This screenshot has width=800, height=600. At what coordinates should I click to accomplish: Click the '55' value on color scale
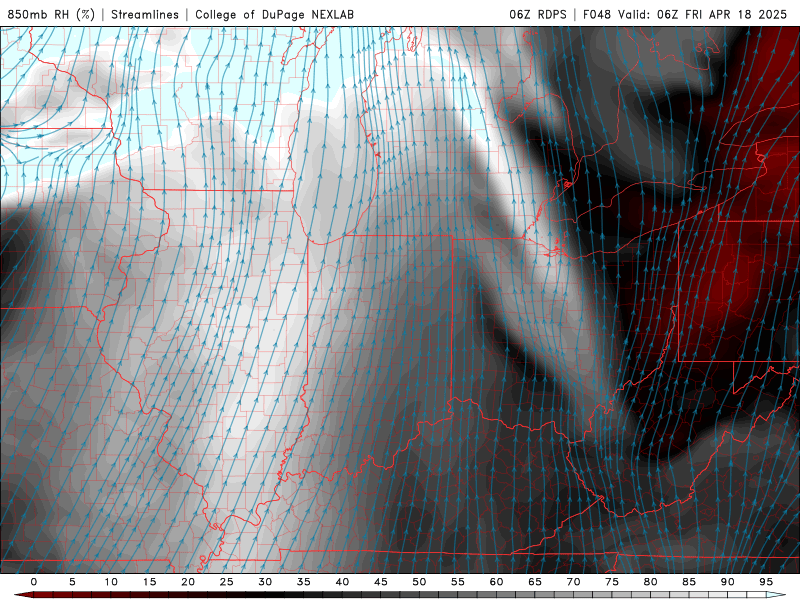click(458, 582)
